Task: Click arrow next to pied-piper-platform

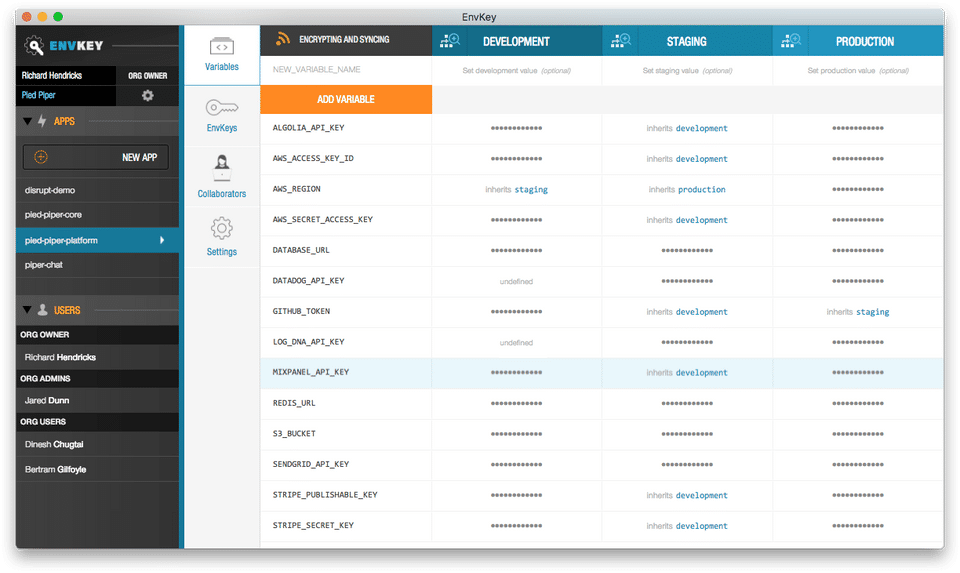Action: [162, 240]
